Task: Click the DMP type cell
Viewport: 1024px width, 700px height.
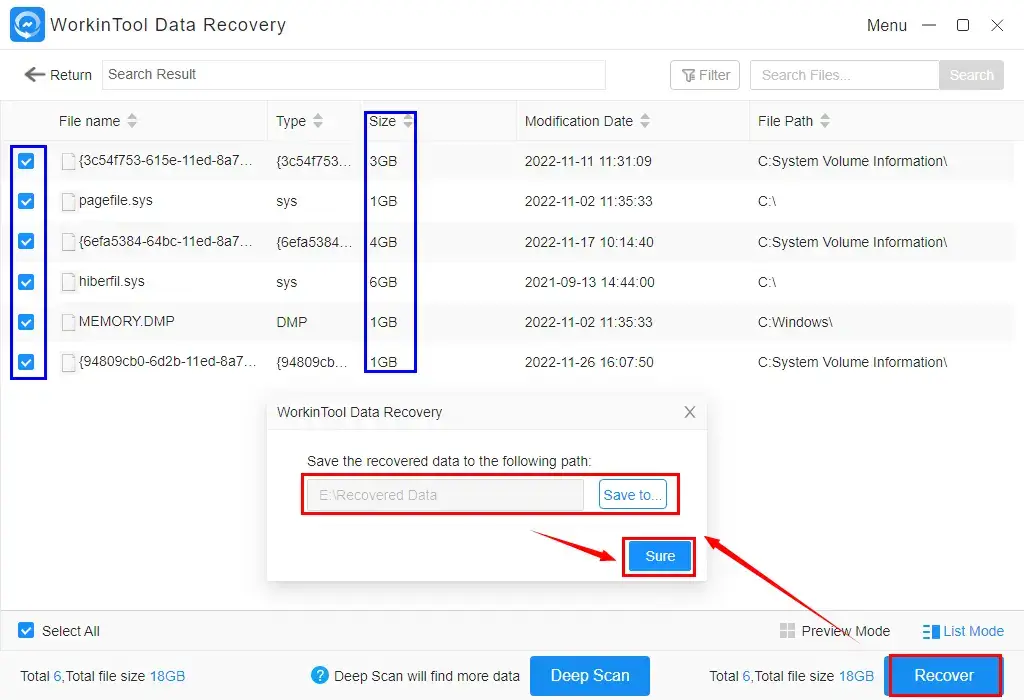Action: (x=291, y=323)
